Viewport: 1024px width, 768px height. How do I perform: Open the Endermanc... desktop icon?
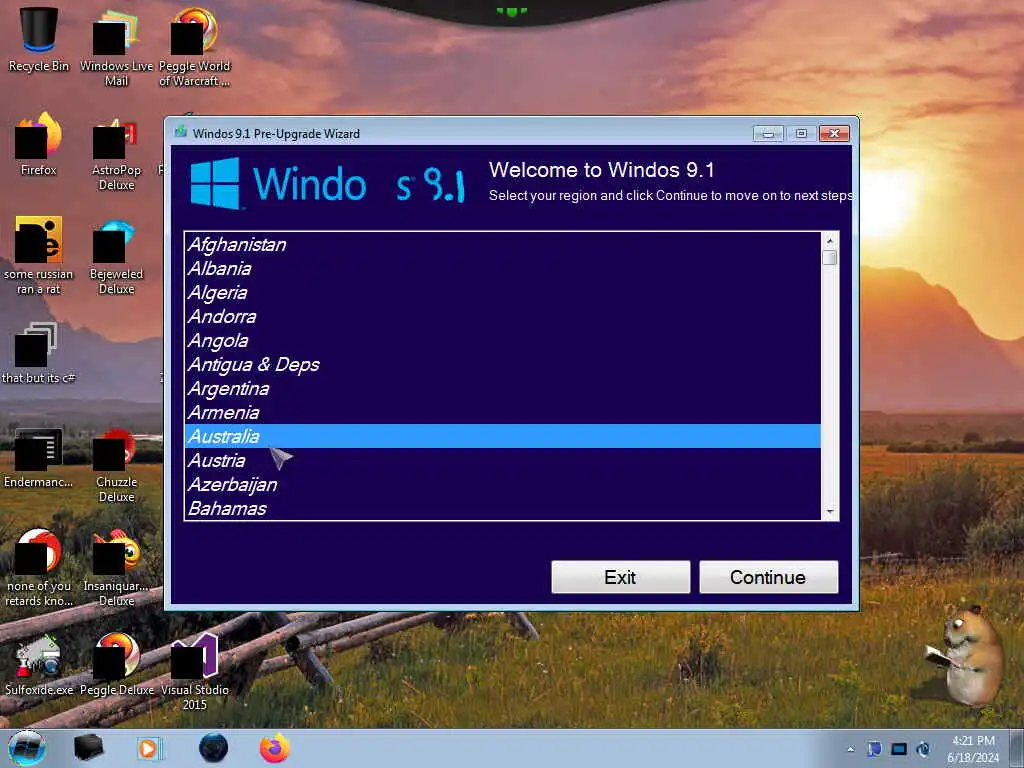(x=39, y=457)
